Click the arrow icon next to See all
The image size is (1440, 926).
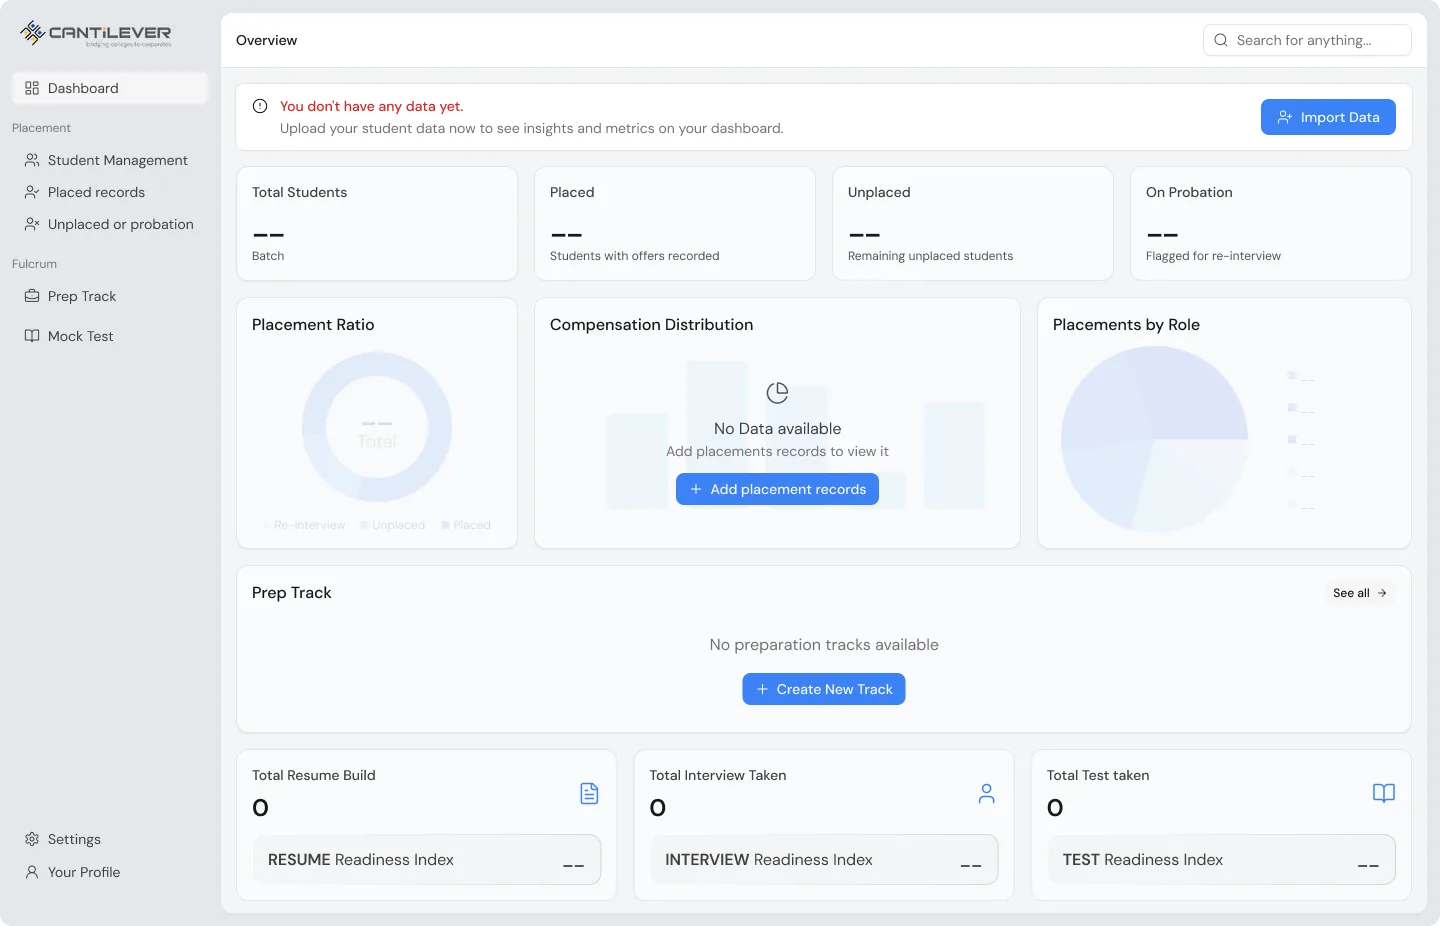[x=1382, y=593]
